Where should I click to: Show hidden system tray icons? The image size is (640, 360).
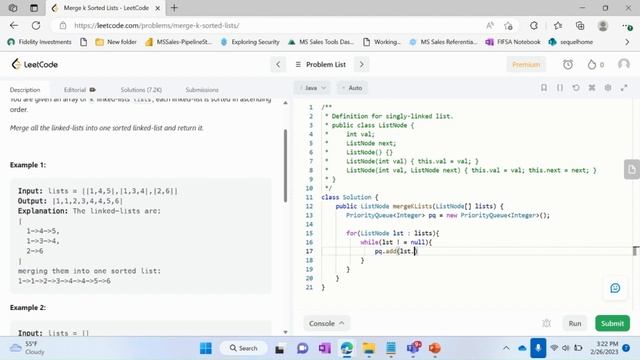(x=506, y=348)
